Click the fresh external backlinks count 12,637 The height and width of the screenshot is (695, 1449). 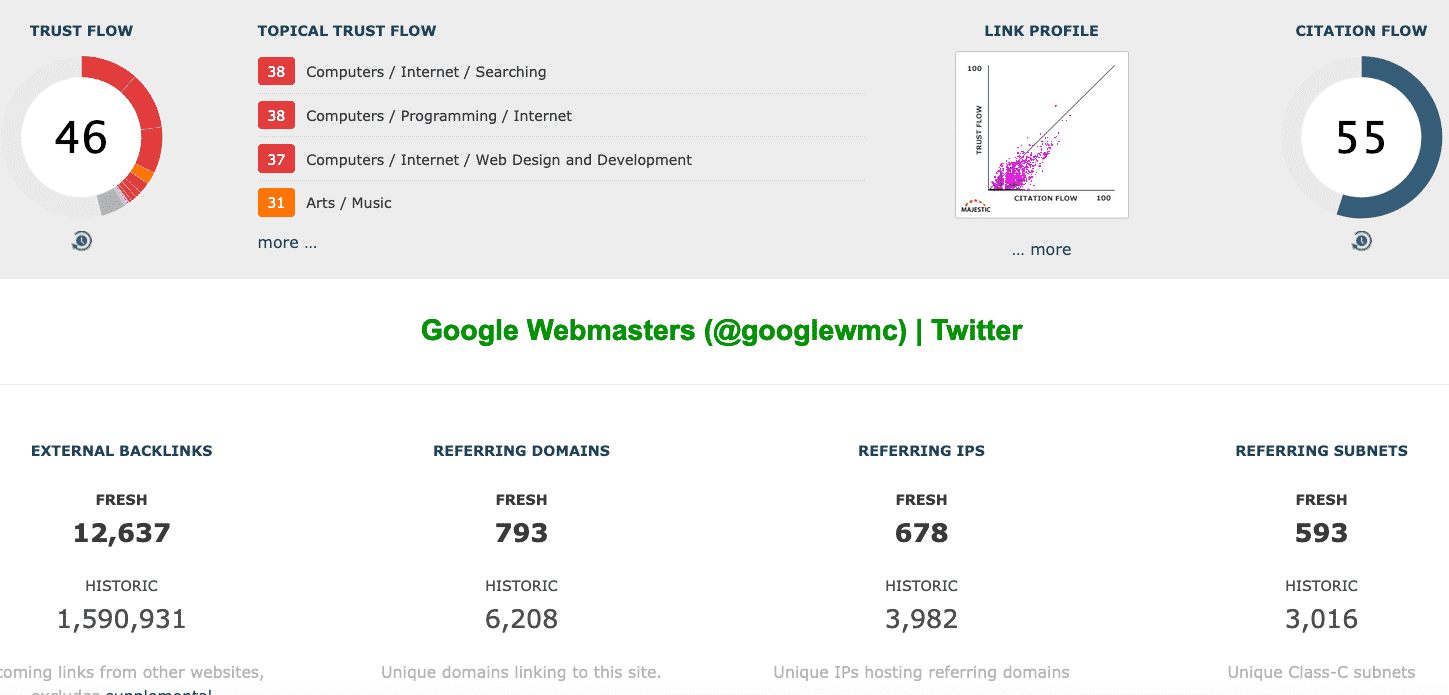point(122,533)
